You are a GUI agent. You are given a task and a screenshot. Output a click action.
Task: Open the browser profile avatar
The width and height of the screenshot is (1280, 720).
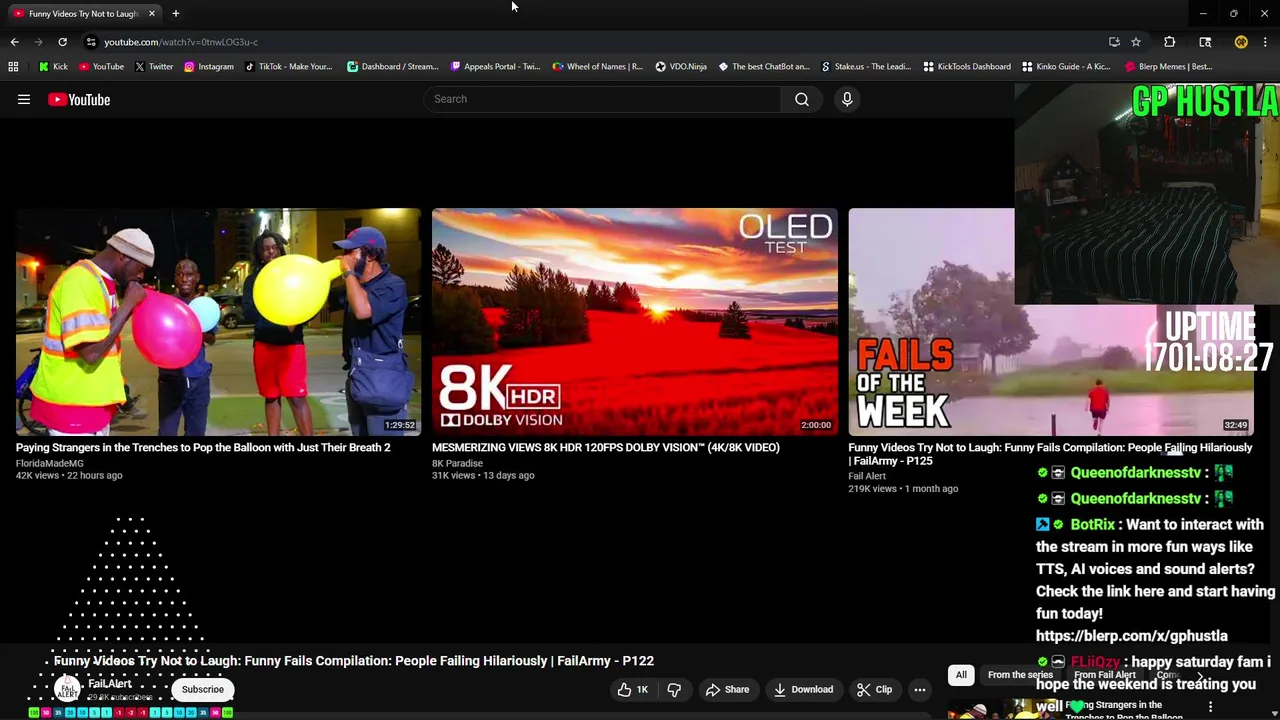tap(1241, 42)
